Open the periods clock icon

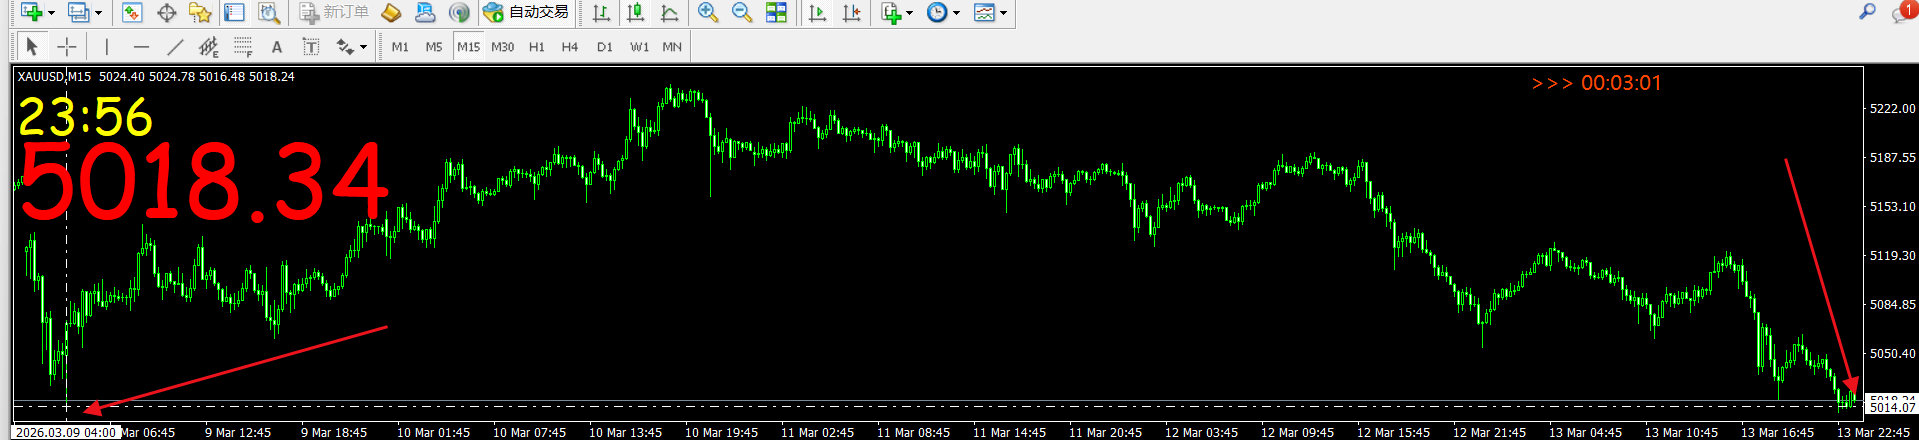pyautogui.click(x=937, y=12)
